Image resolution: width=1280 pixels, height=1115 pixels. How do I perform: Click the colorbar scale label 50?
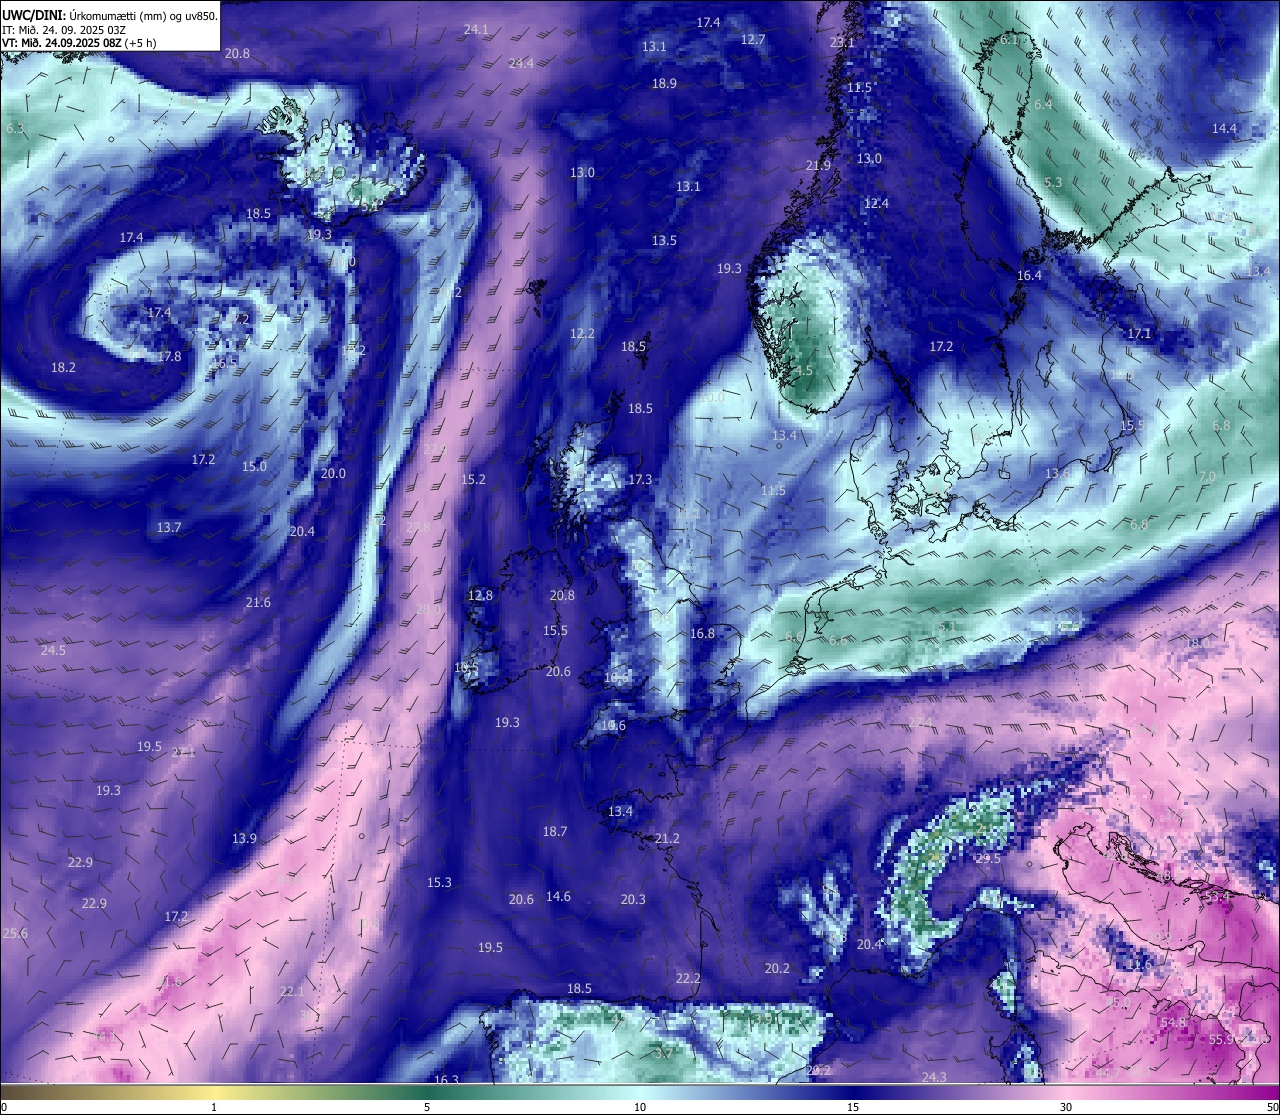tap(1272, 1107)
